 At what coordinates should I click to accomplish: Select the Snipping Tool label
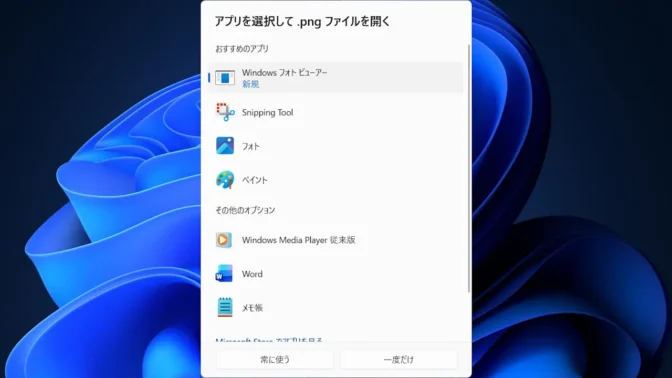pos(267,112)
